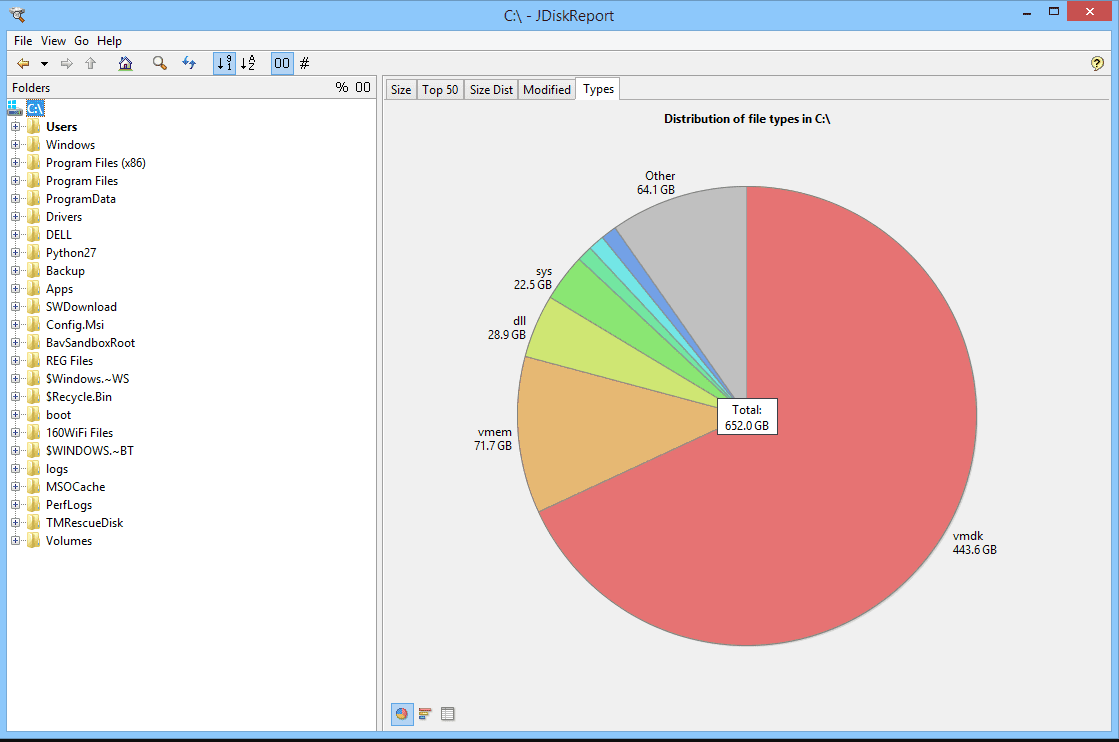Open the Help menu
Image resolution: width=1119 pixels, height=742 pixels.
109,41
